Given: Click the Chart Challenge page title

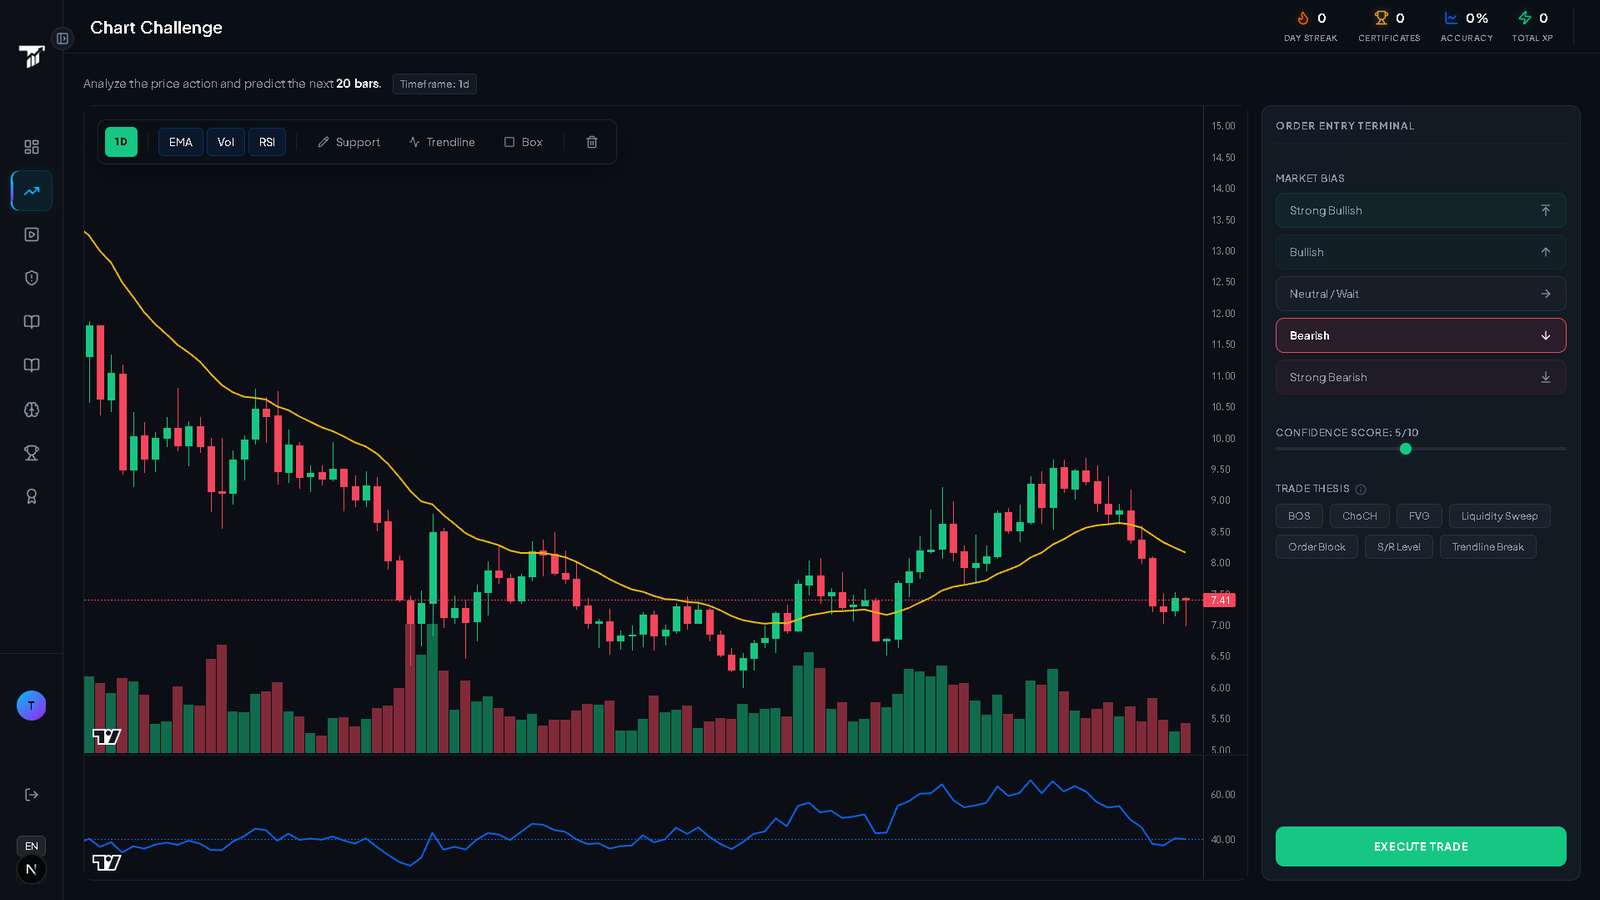Looking at the screenshot, I should (x=156, y=28).
